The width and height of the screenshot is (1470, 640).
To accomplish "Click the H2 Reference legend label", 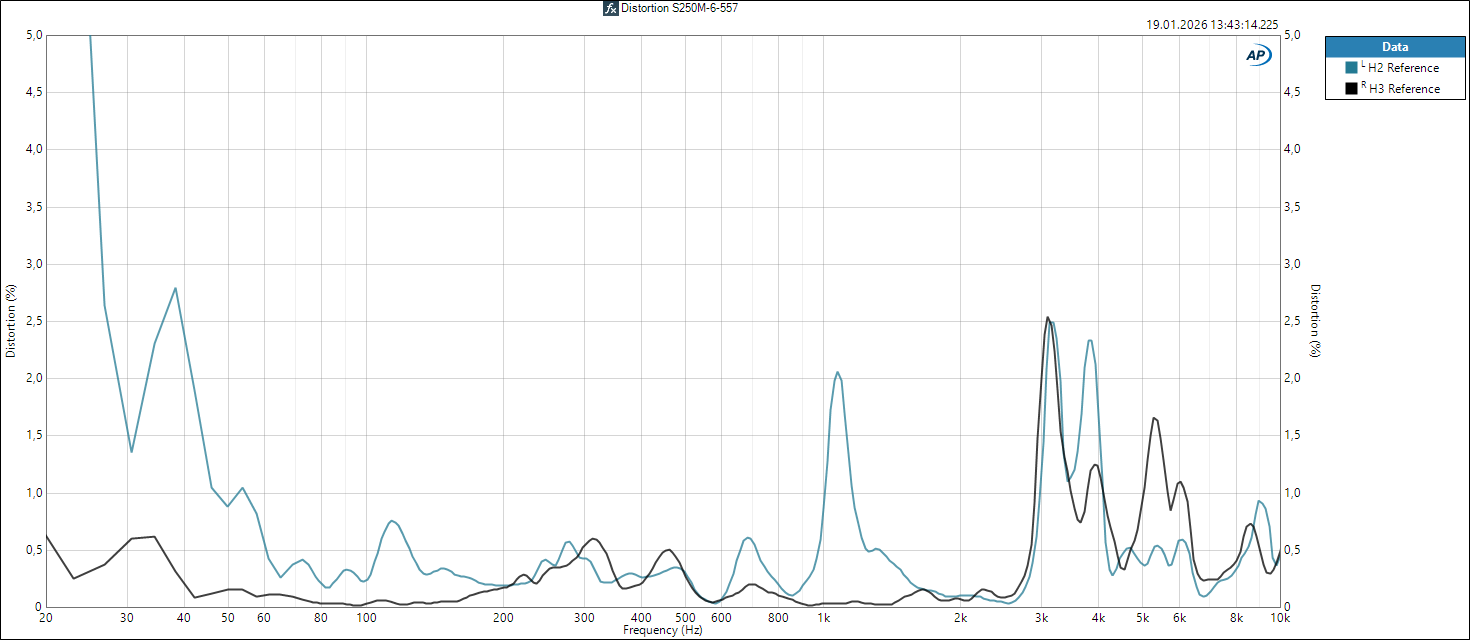I will point(1403,68).
